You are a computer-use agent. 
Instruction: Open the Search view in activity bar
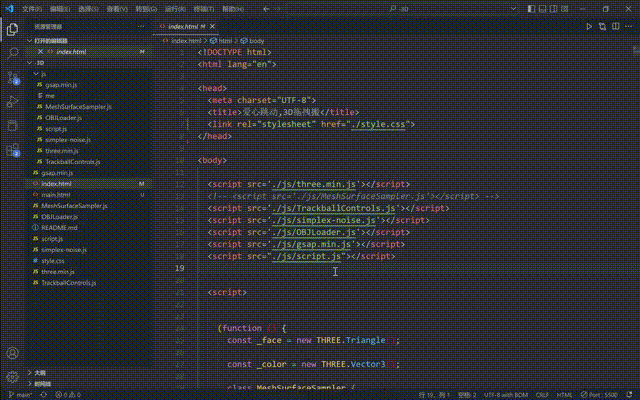tap(12, 53)
